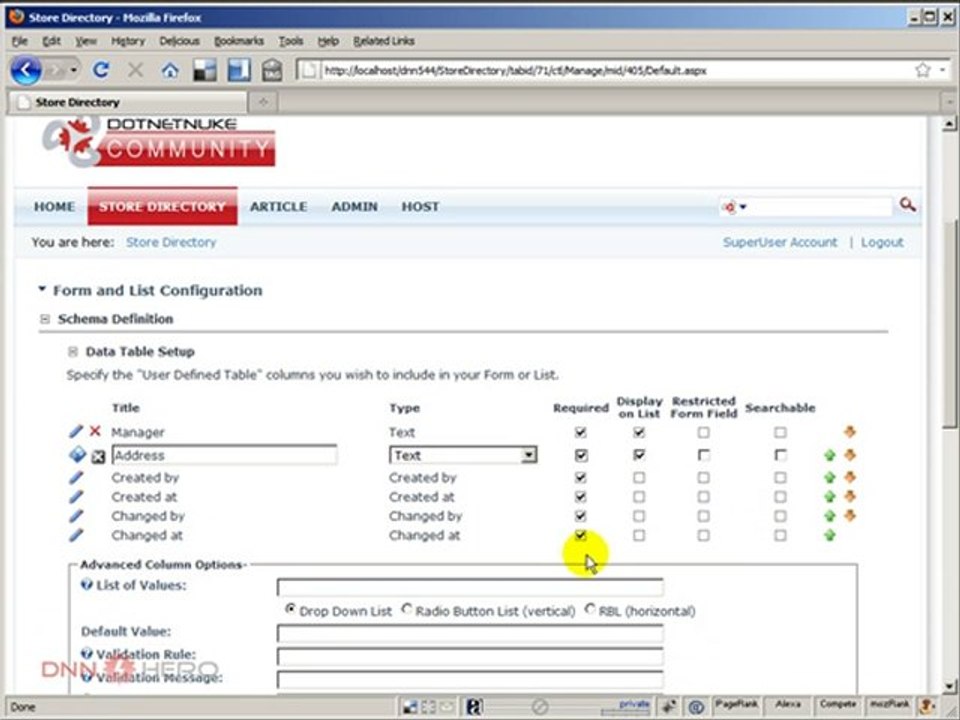Bookmark this page with the star icon
The image size is (960, 720).
pyautogui.click(x=923, y=70)
